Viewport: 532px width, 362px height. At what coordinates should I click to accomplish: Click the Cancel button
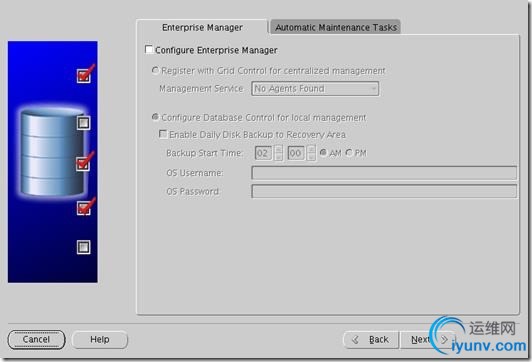[36, 339]
